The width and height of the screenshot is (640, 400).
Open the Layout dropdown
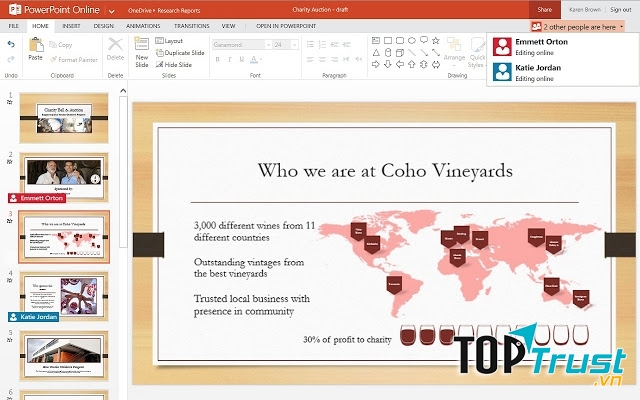[169, 41]
